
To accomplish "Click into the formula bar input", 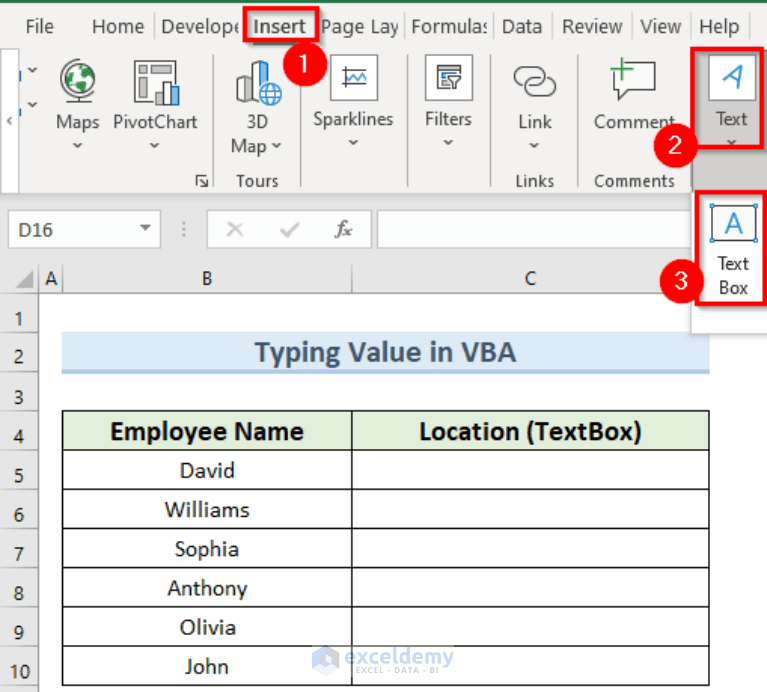I will (x=533, y=229).
